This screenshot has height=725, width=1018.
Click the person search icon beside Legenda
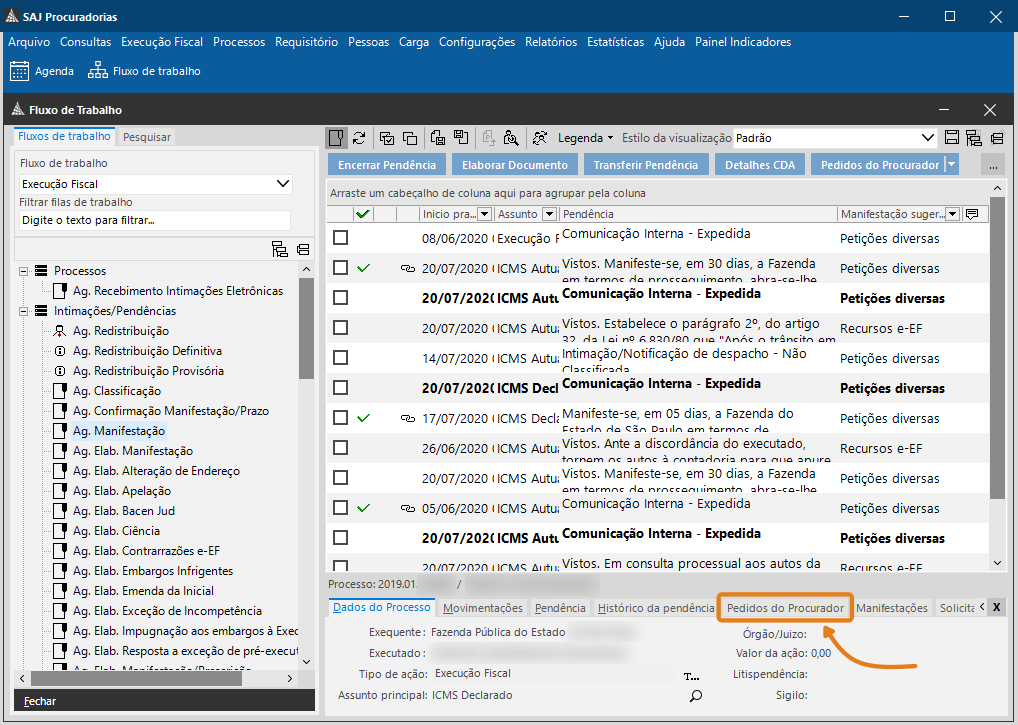[540, 138]
